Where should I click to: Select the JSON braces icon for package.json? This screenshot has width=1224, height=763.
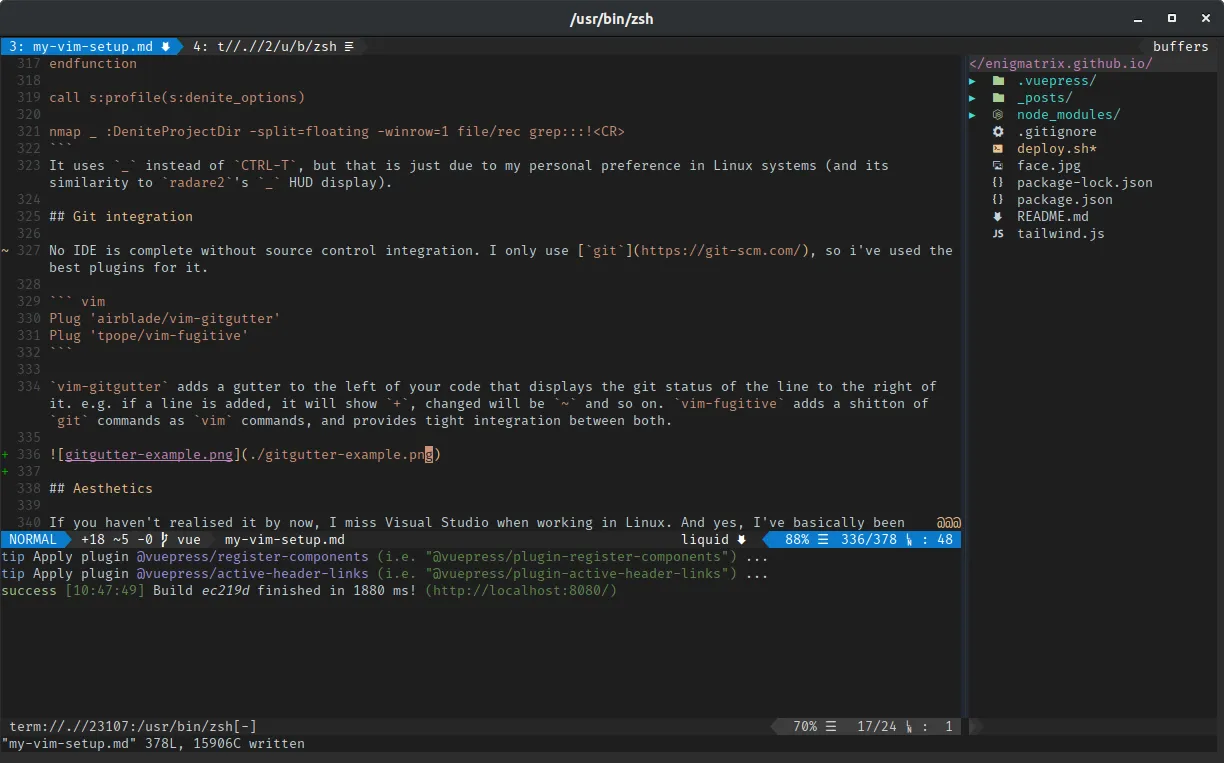coord(998,199)
